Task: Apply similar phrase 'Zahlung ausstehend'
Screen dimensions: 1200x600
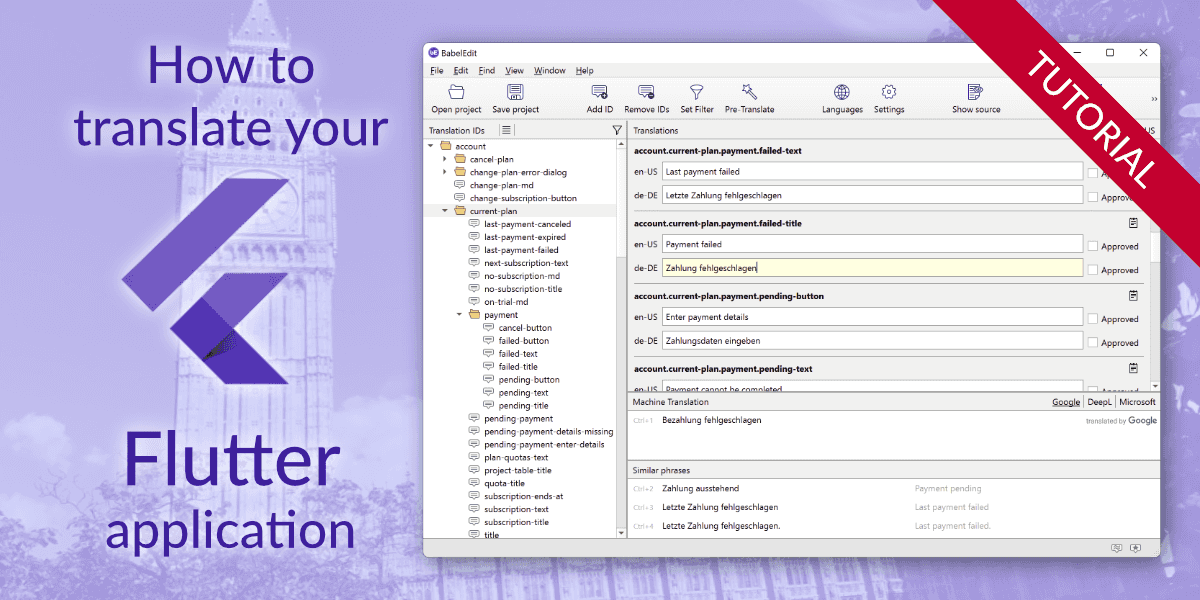Action: click(701, 488)
